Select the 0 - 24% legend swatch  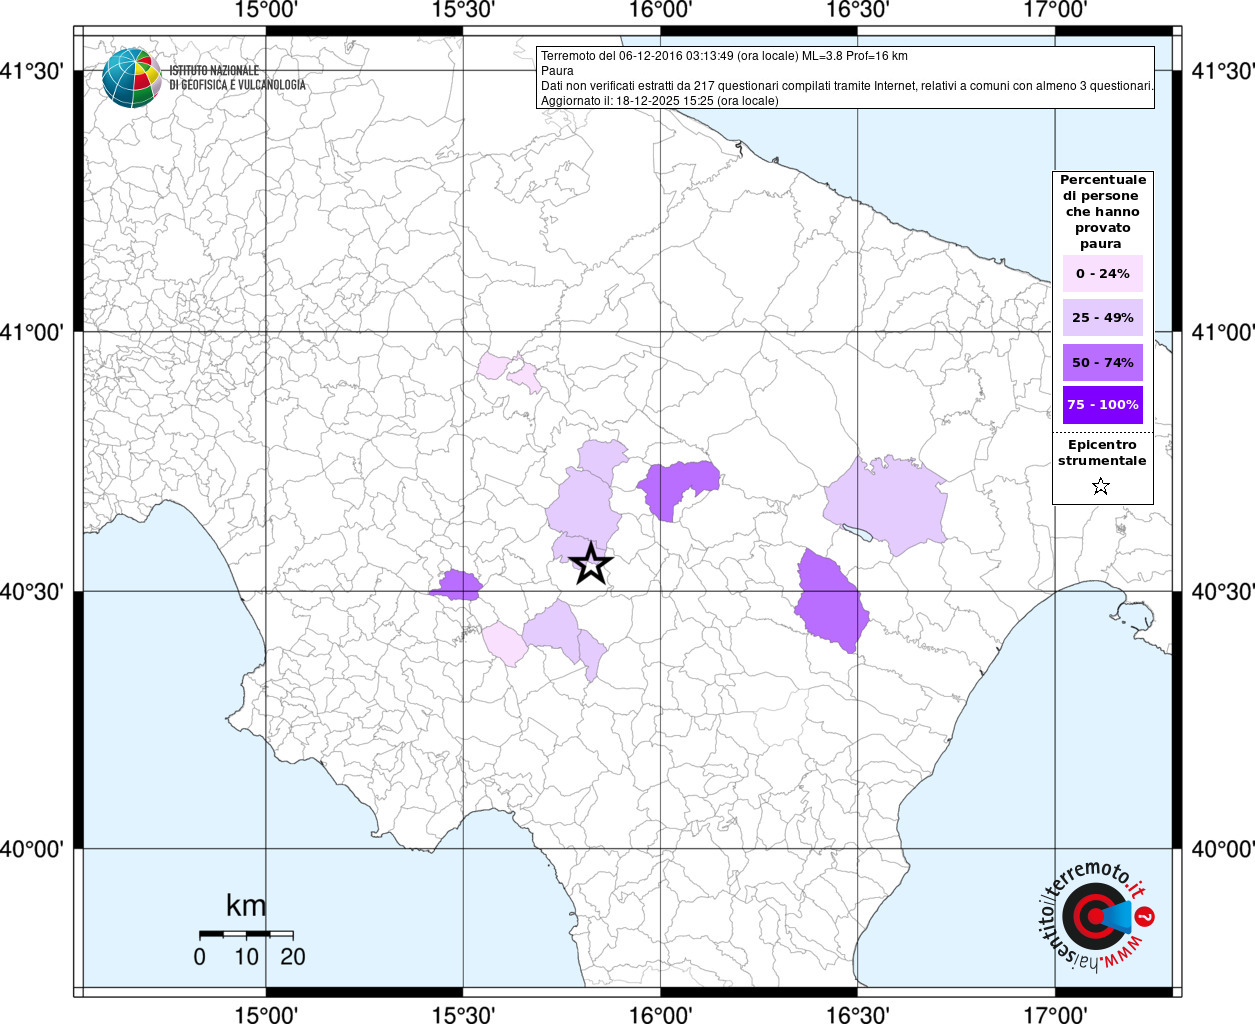pos(1102,274)
